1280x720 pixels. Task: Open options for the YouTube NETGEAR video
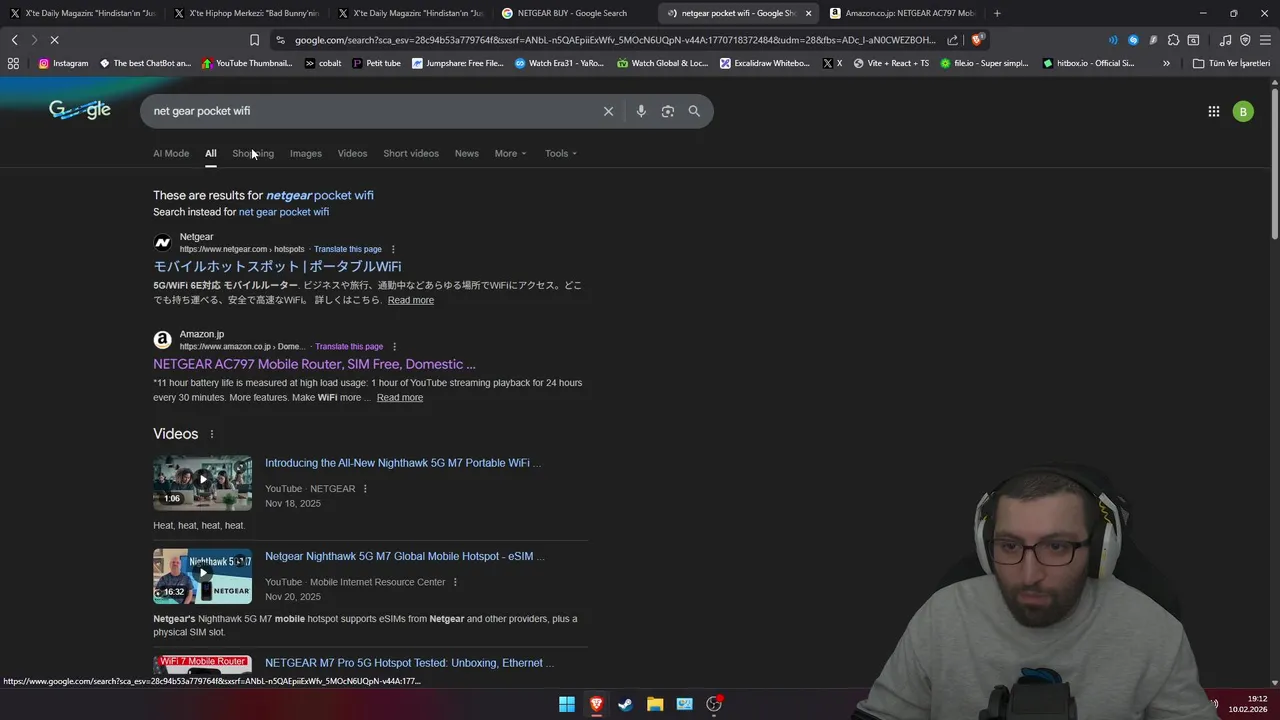[365, 489]
